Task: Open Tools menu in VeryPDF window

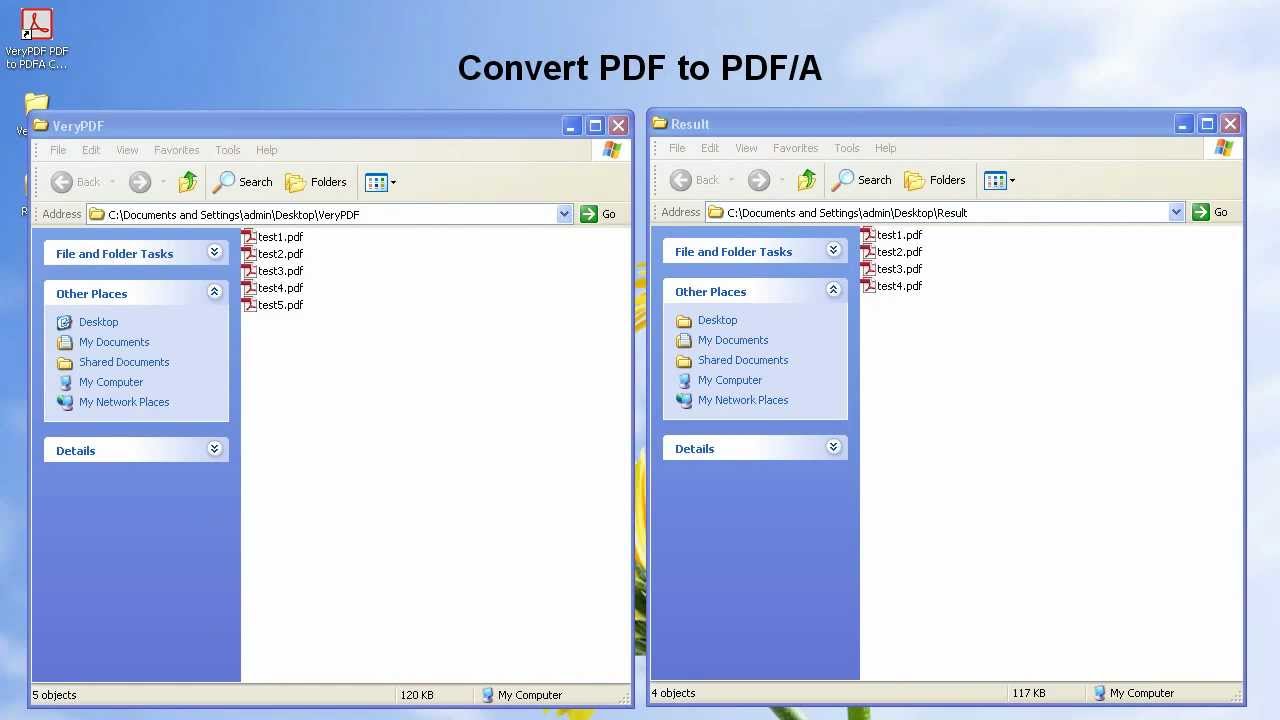Action: 228,150
